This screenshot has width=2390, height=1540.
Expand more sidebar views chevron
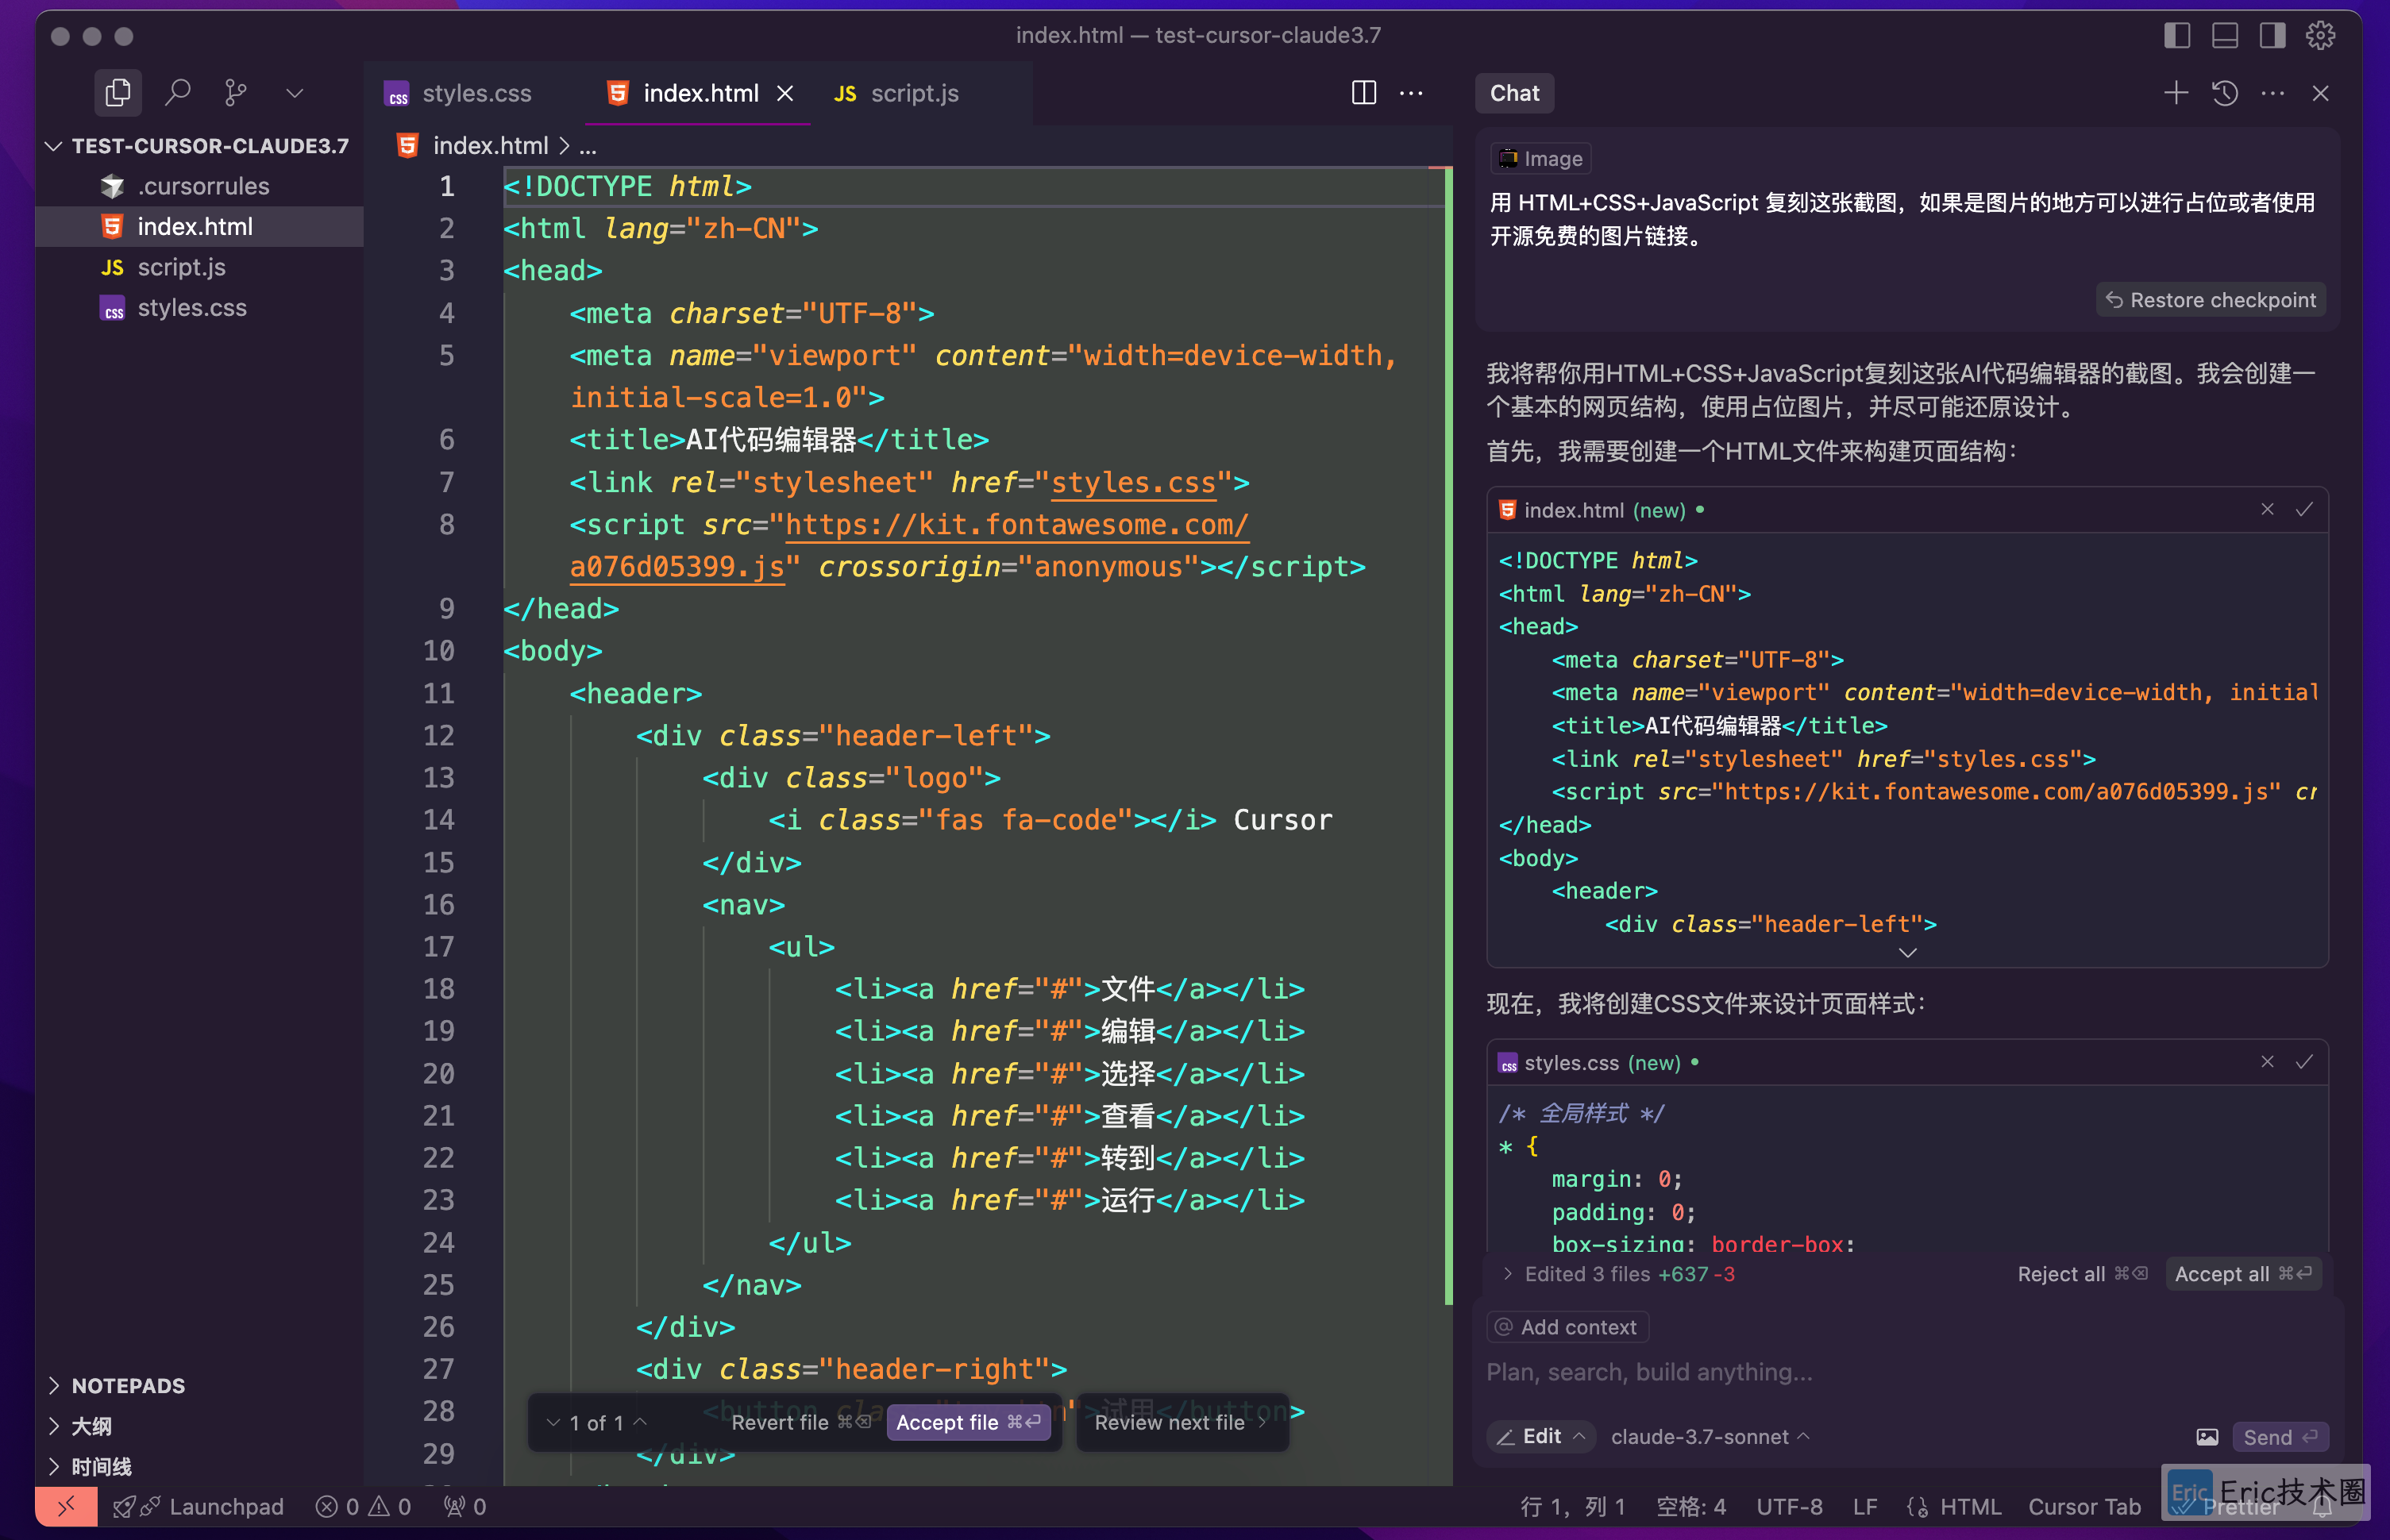pos(294,93)
